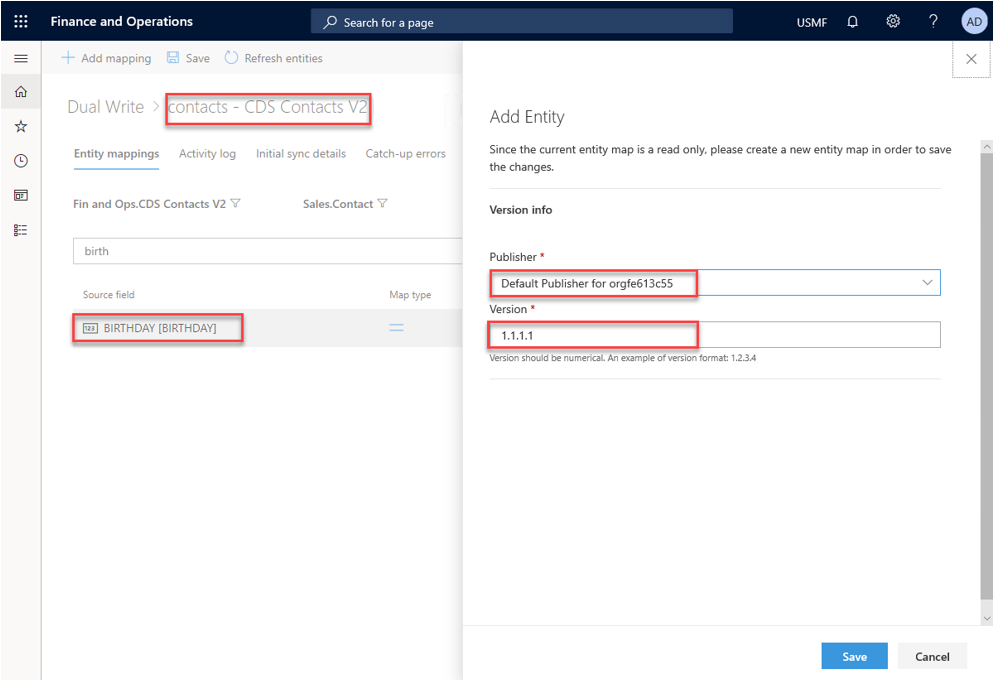Click the Version input field
The image size is (993, 680).
click(715, 335)
